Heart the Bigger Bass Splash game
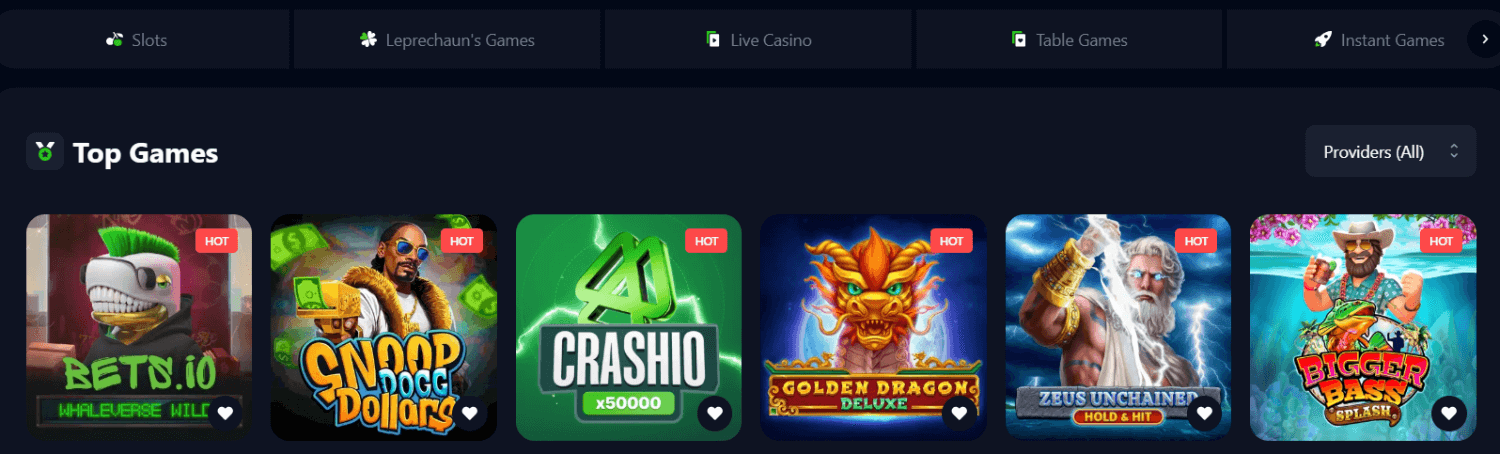 pos(1450,413)
